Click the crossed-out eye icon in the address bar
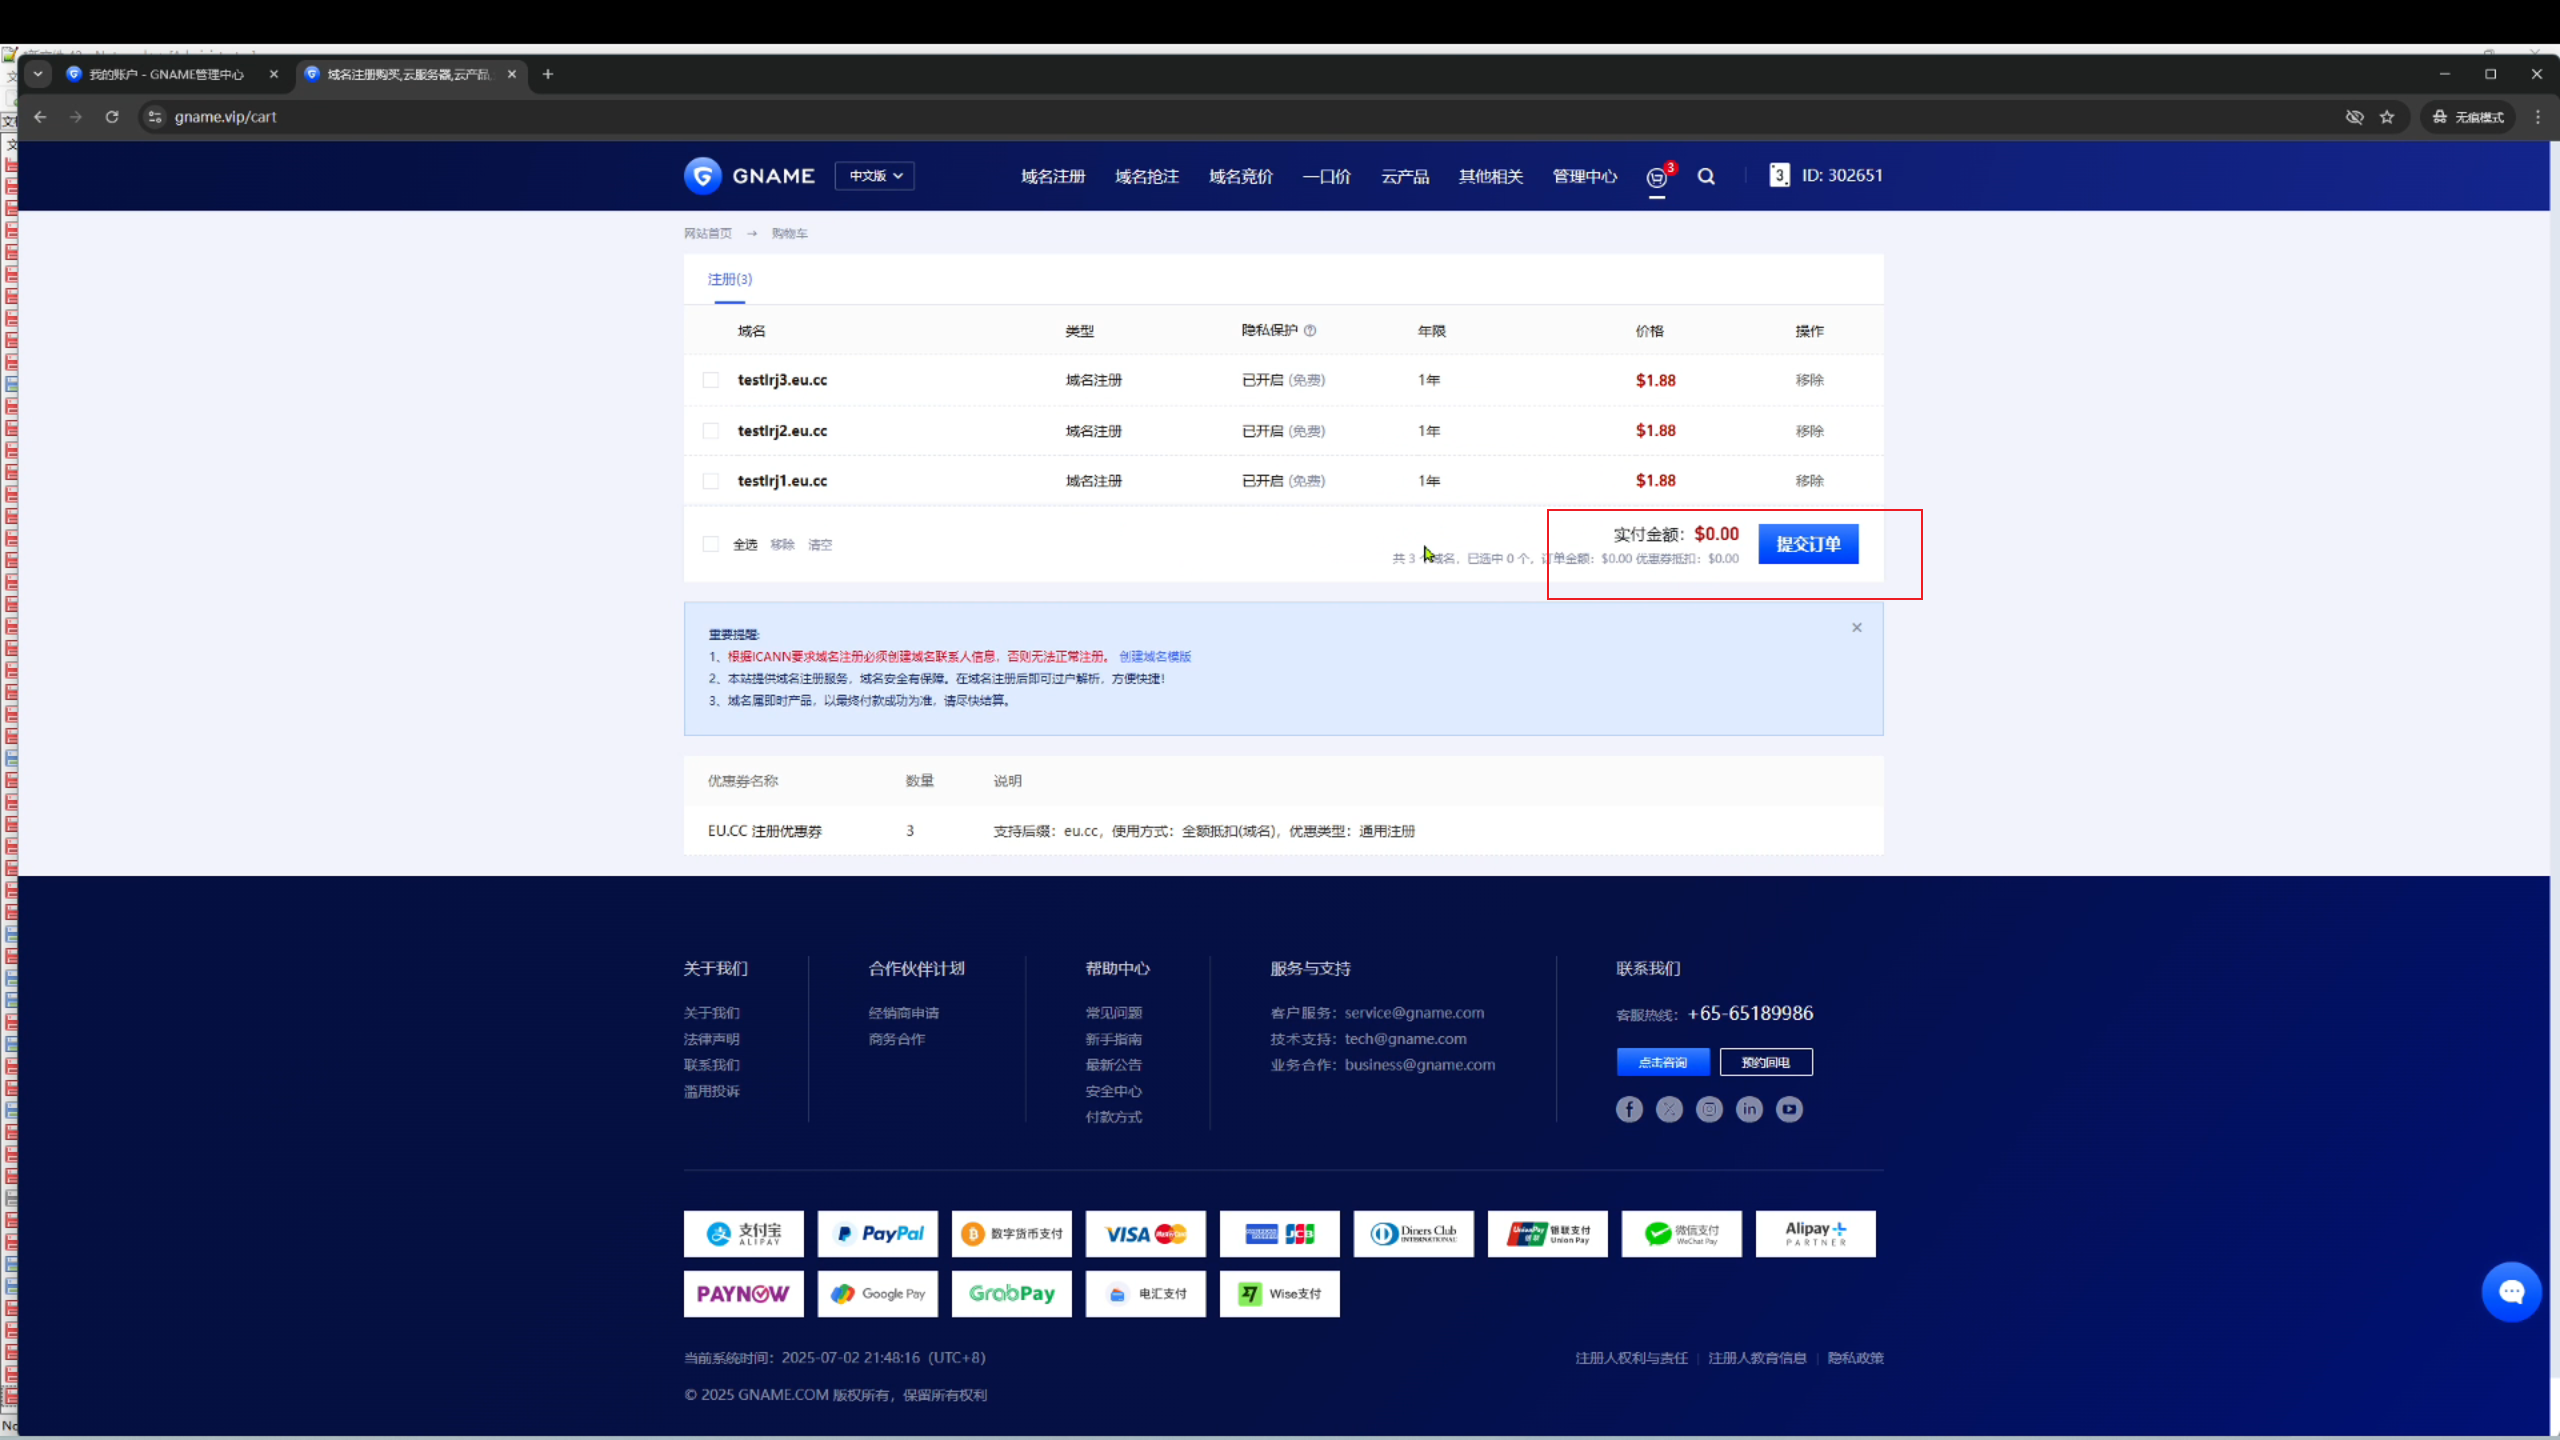Image resolution: width=2560 pixels, height=1440 pixels. coord(2355,117)
